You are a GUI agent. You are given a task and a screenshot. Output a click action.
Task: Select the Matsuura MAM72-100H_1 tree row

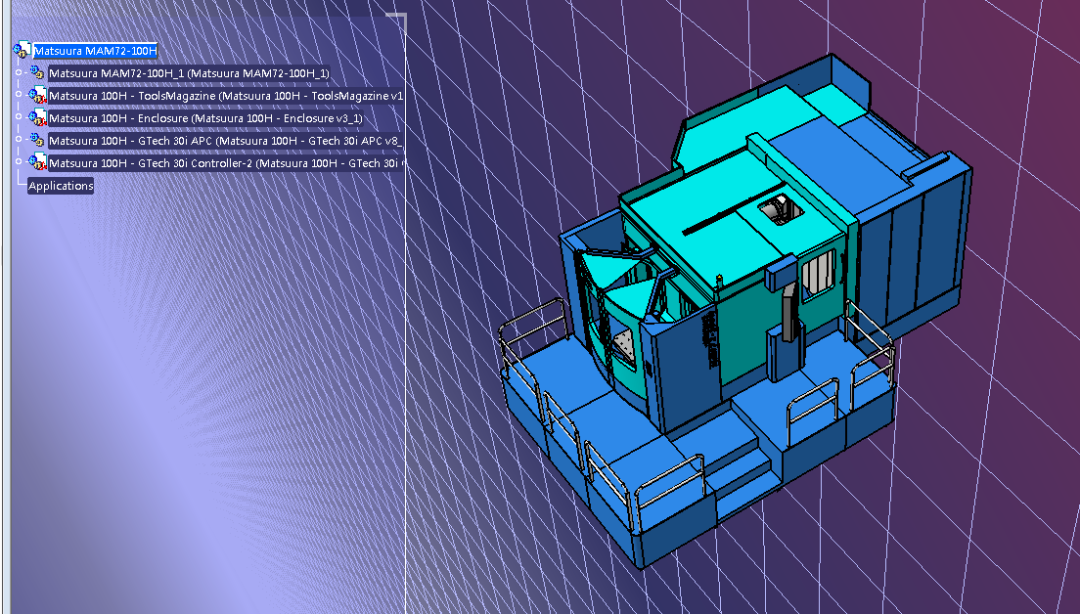(189, 73)
